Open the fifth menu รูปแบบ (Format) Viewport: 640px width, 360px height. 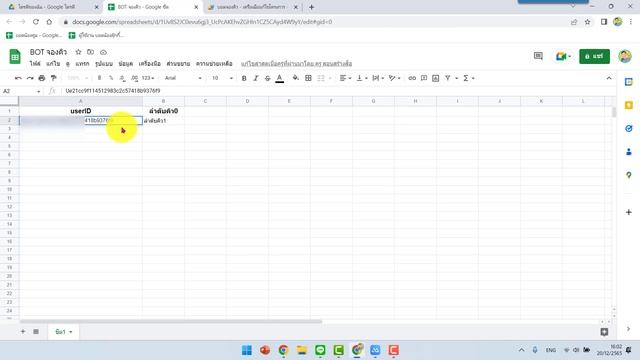point(104,64)
